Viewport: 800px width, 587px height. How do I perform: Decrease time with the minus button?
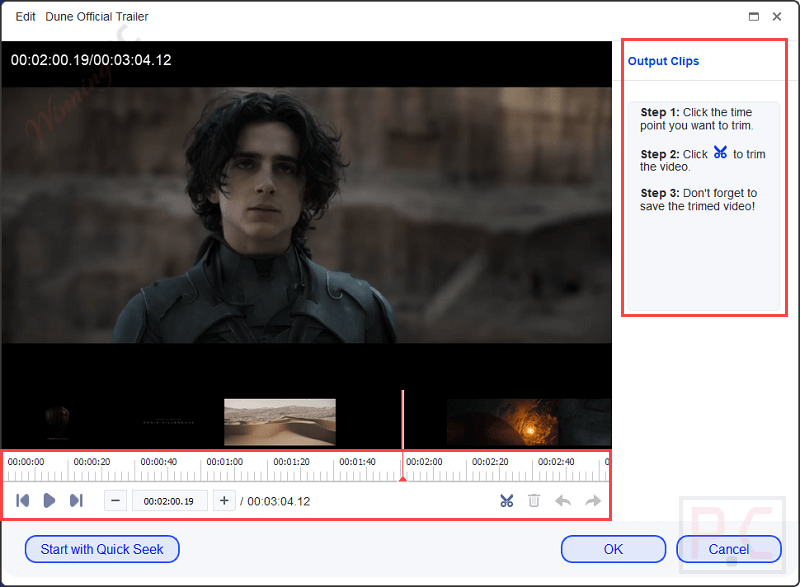click(115, 501)
